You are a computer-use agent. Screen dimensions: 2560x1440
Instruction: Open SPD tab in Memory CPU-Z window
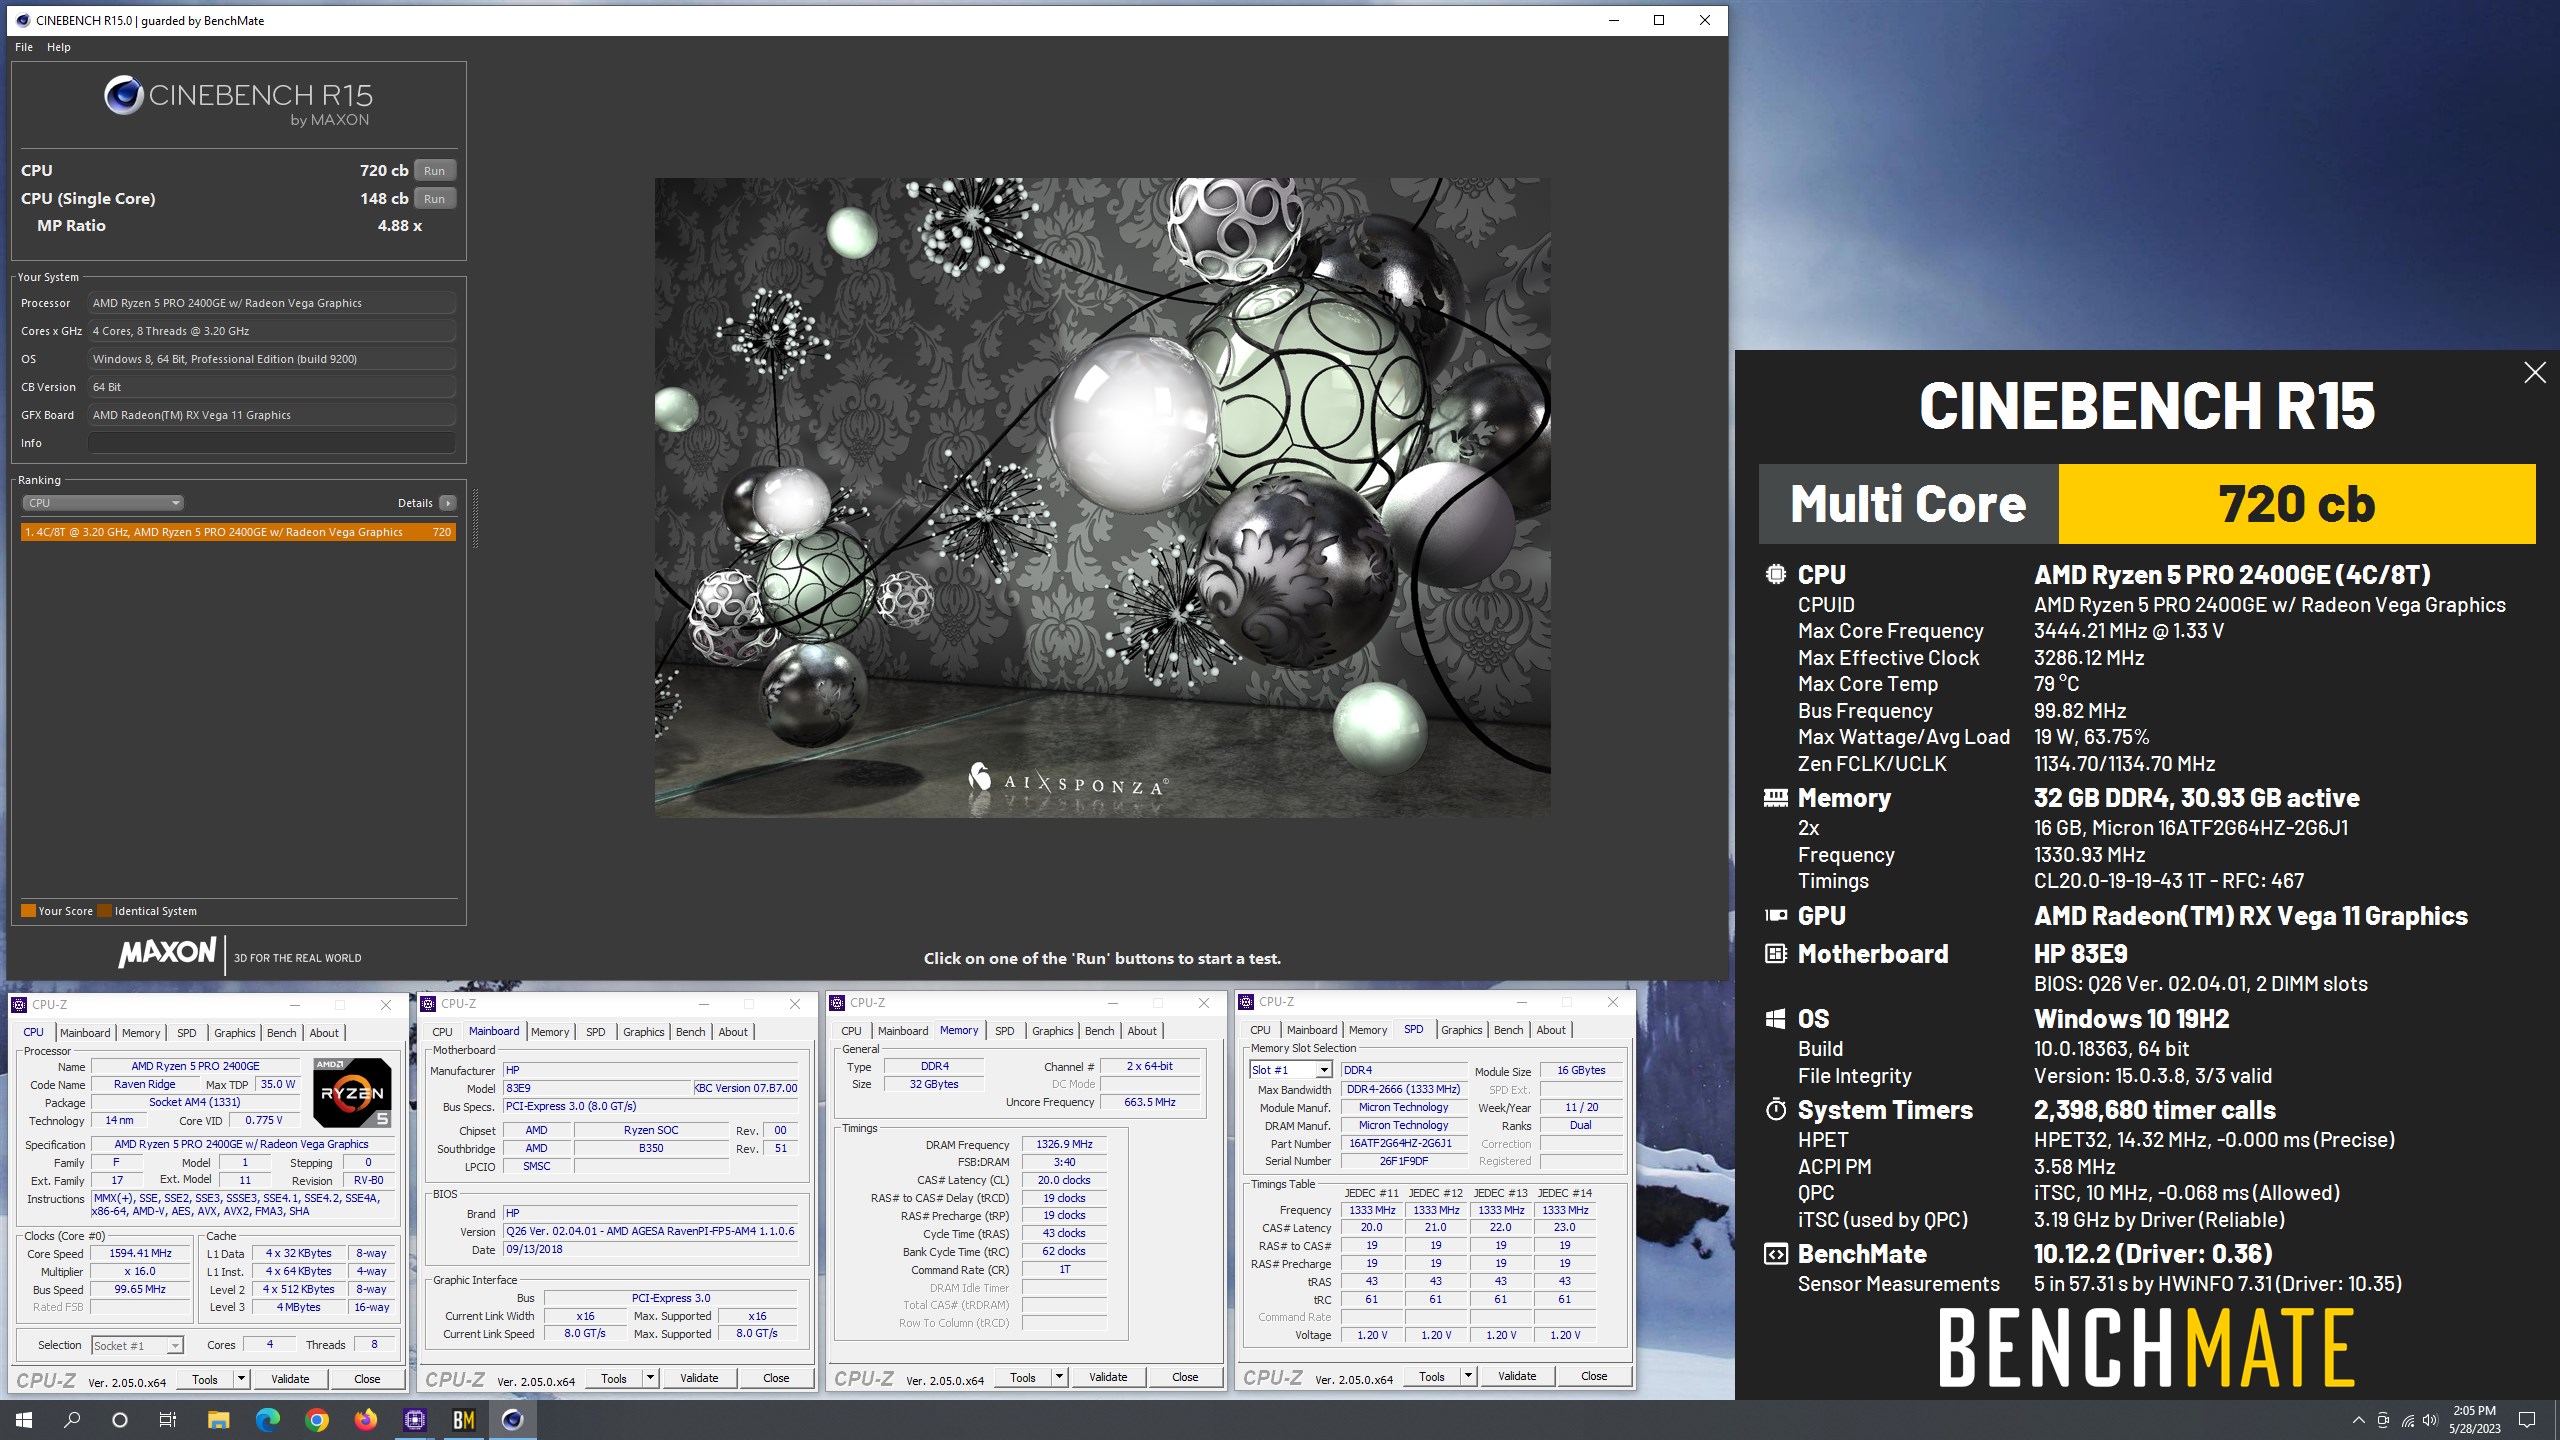click(x=1004, y=1031)
